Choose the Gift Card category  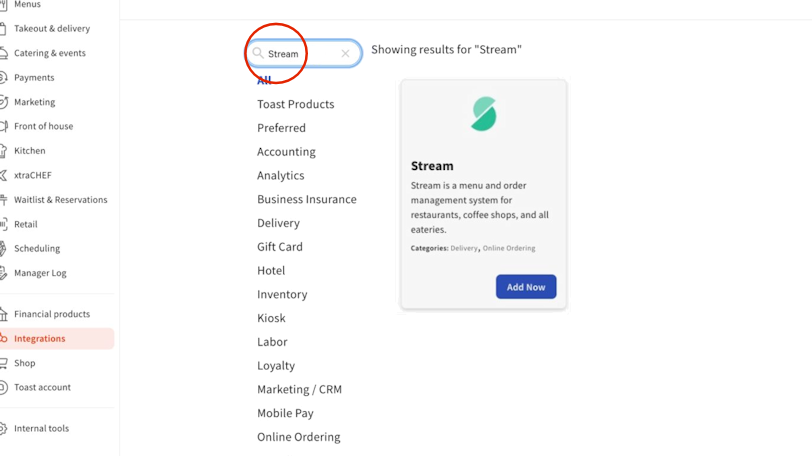point(280,247)
